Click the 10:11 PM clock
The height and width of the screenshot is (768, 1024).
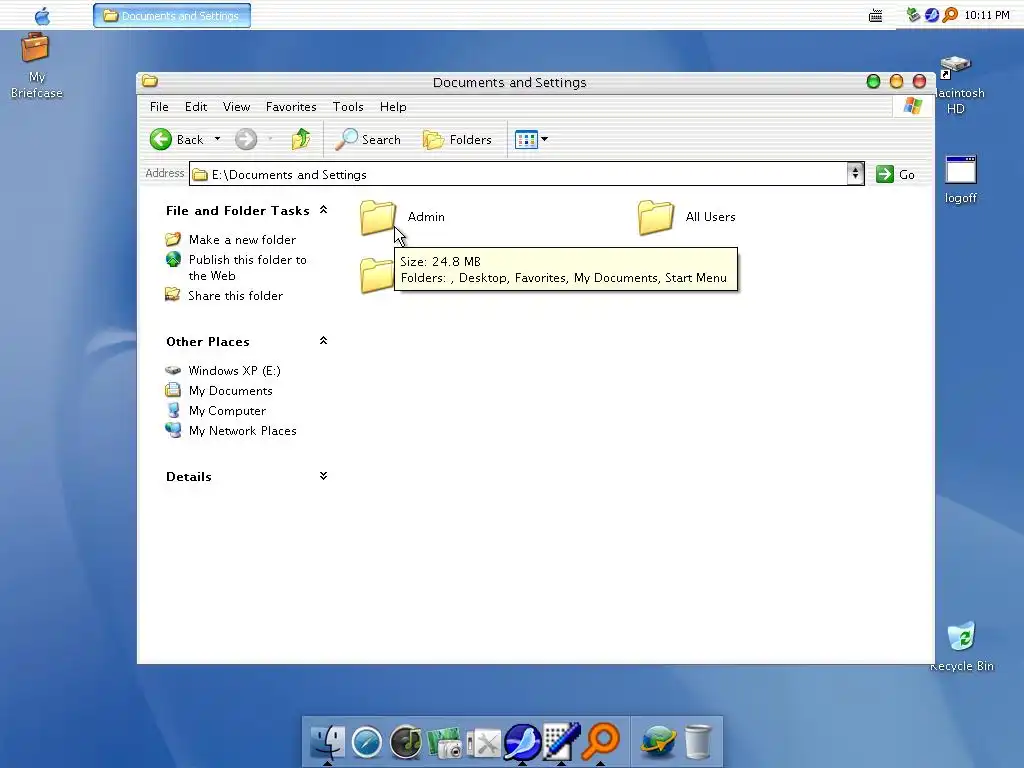(x=987, y=15)
